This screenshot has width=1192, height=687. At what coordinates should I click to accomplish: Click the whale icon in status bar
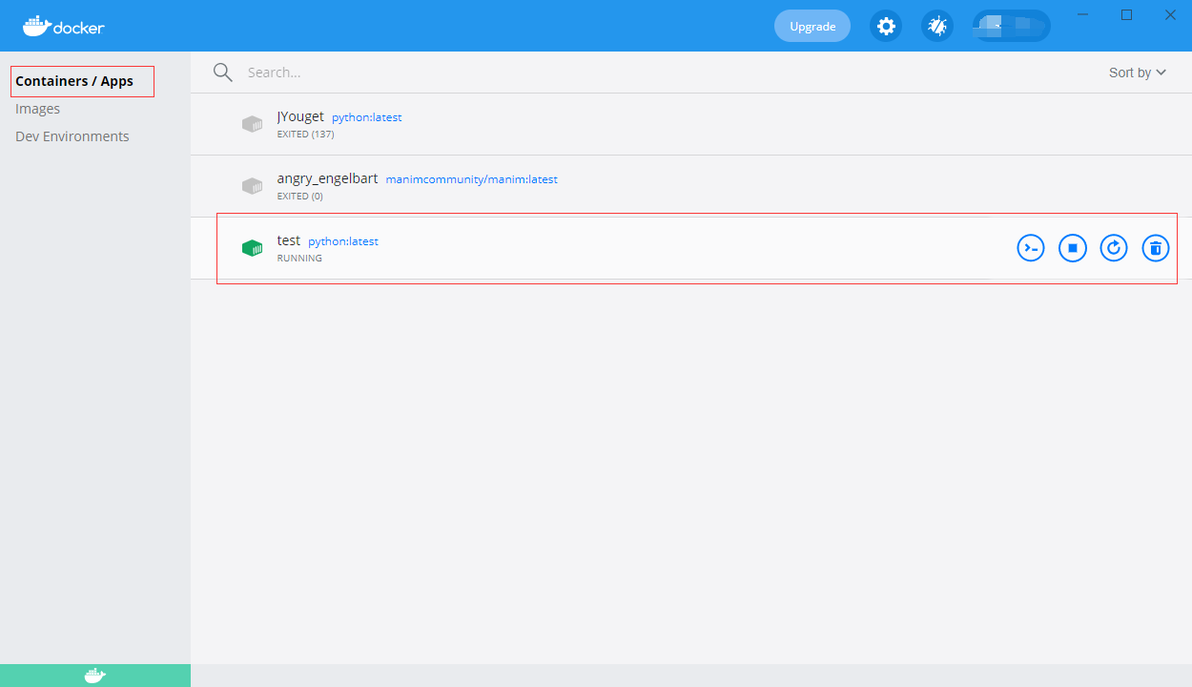pos(95,676)
